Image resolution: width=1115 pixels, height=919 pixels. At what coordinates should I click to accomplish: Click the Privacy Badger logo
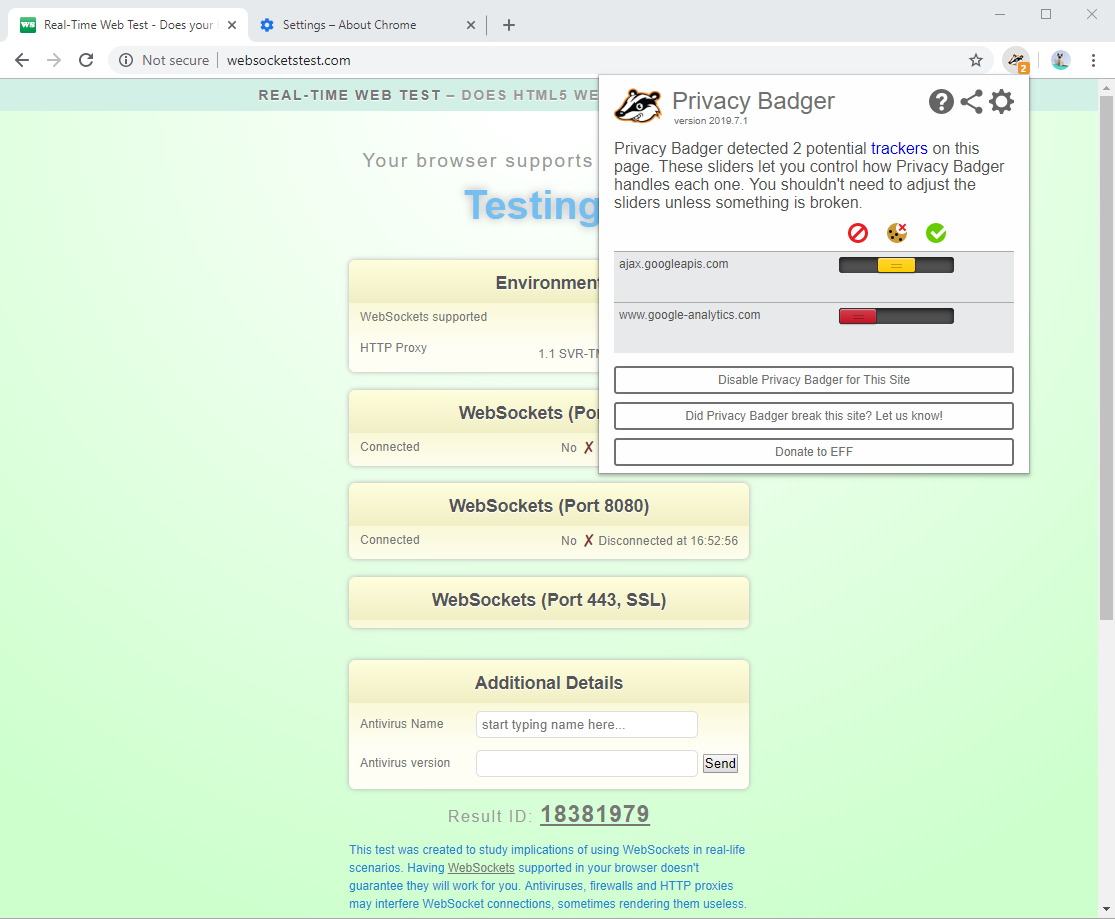click(x=638, y=105)
